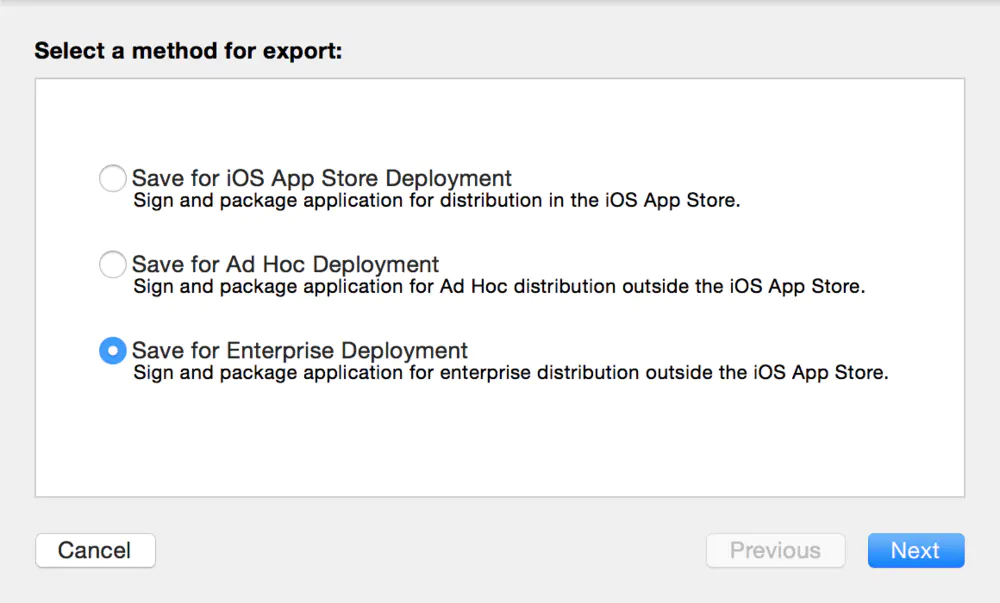Click the "Save for iOS App Store Deployment" label
Image resolution: width=1000 pixels, height=603 pixels.
coord(321,178)
